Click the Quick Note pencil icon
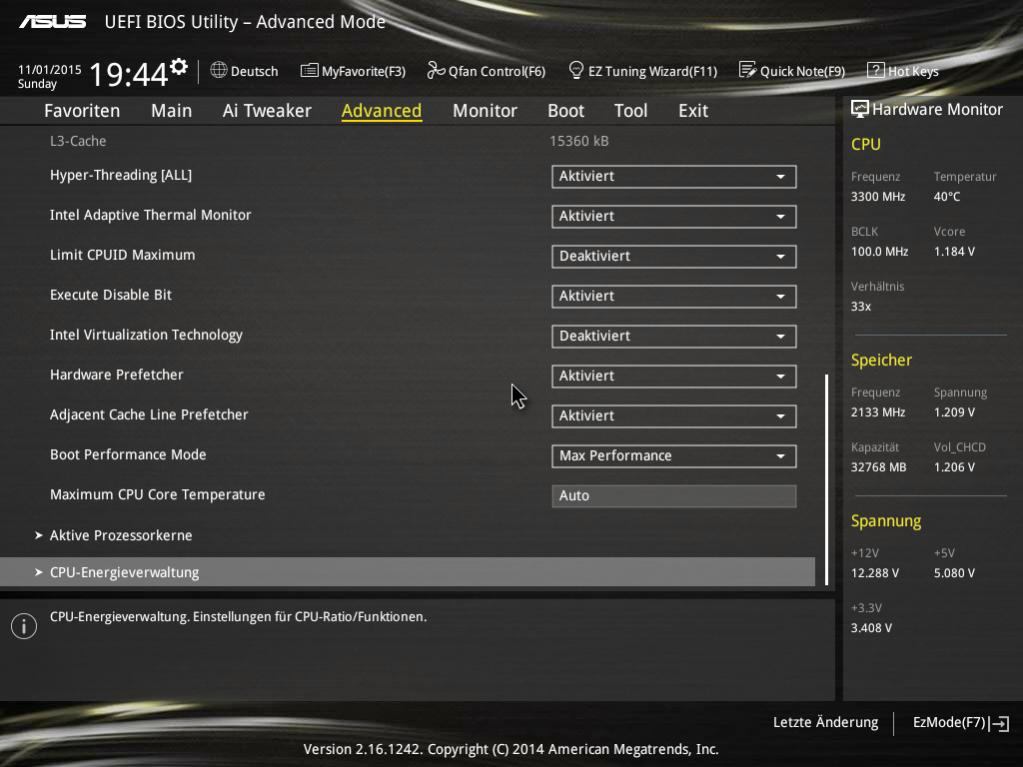The width and height of the screenshot is (1023, 767). point(747,70)
